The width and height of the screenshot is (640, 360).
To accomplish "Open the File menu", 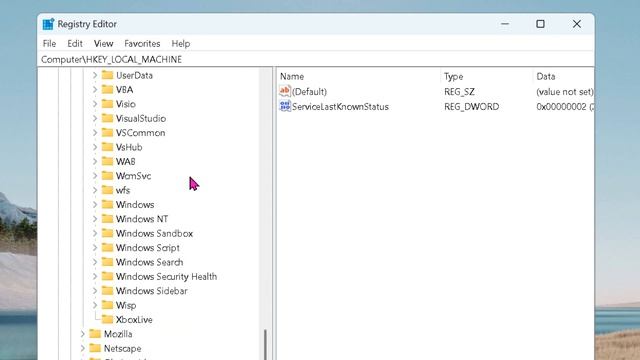I will 49,44.
